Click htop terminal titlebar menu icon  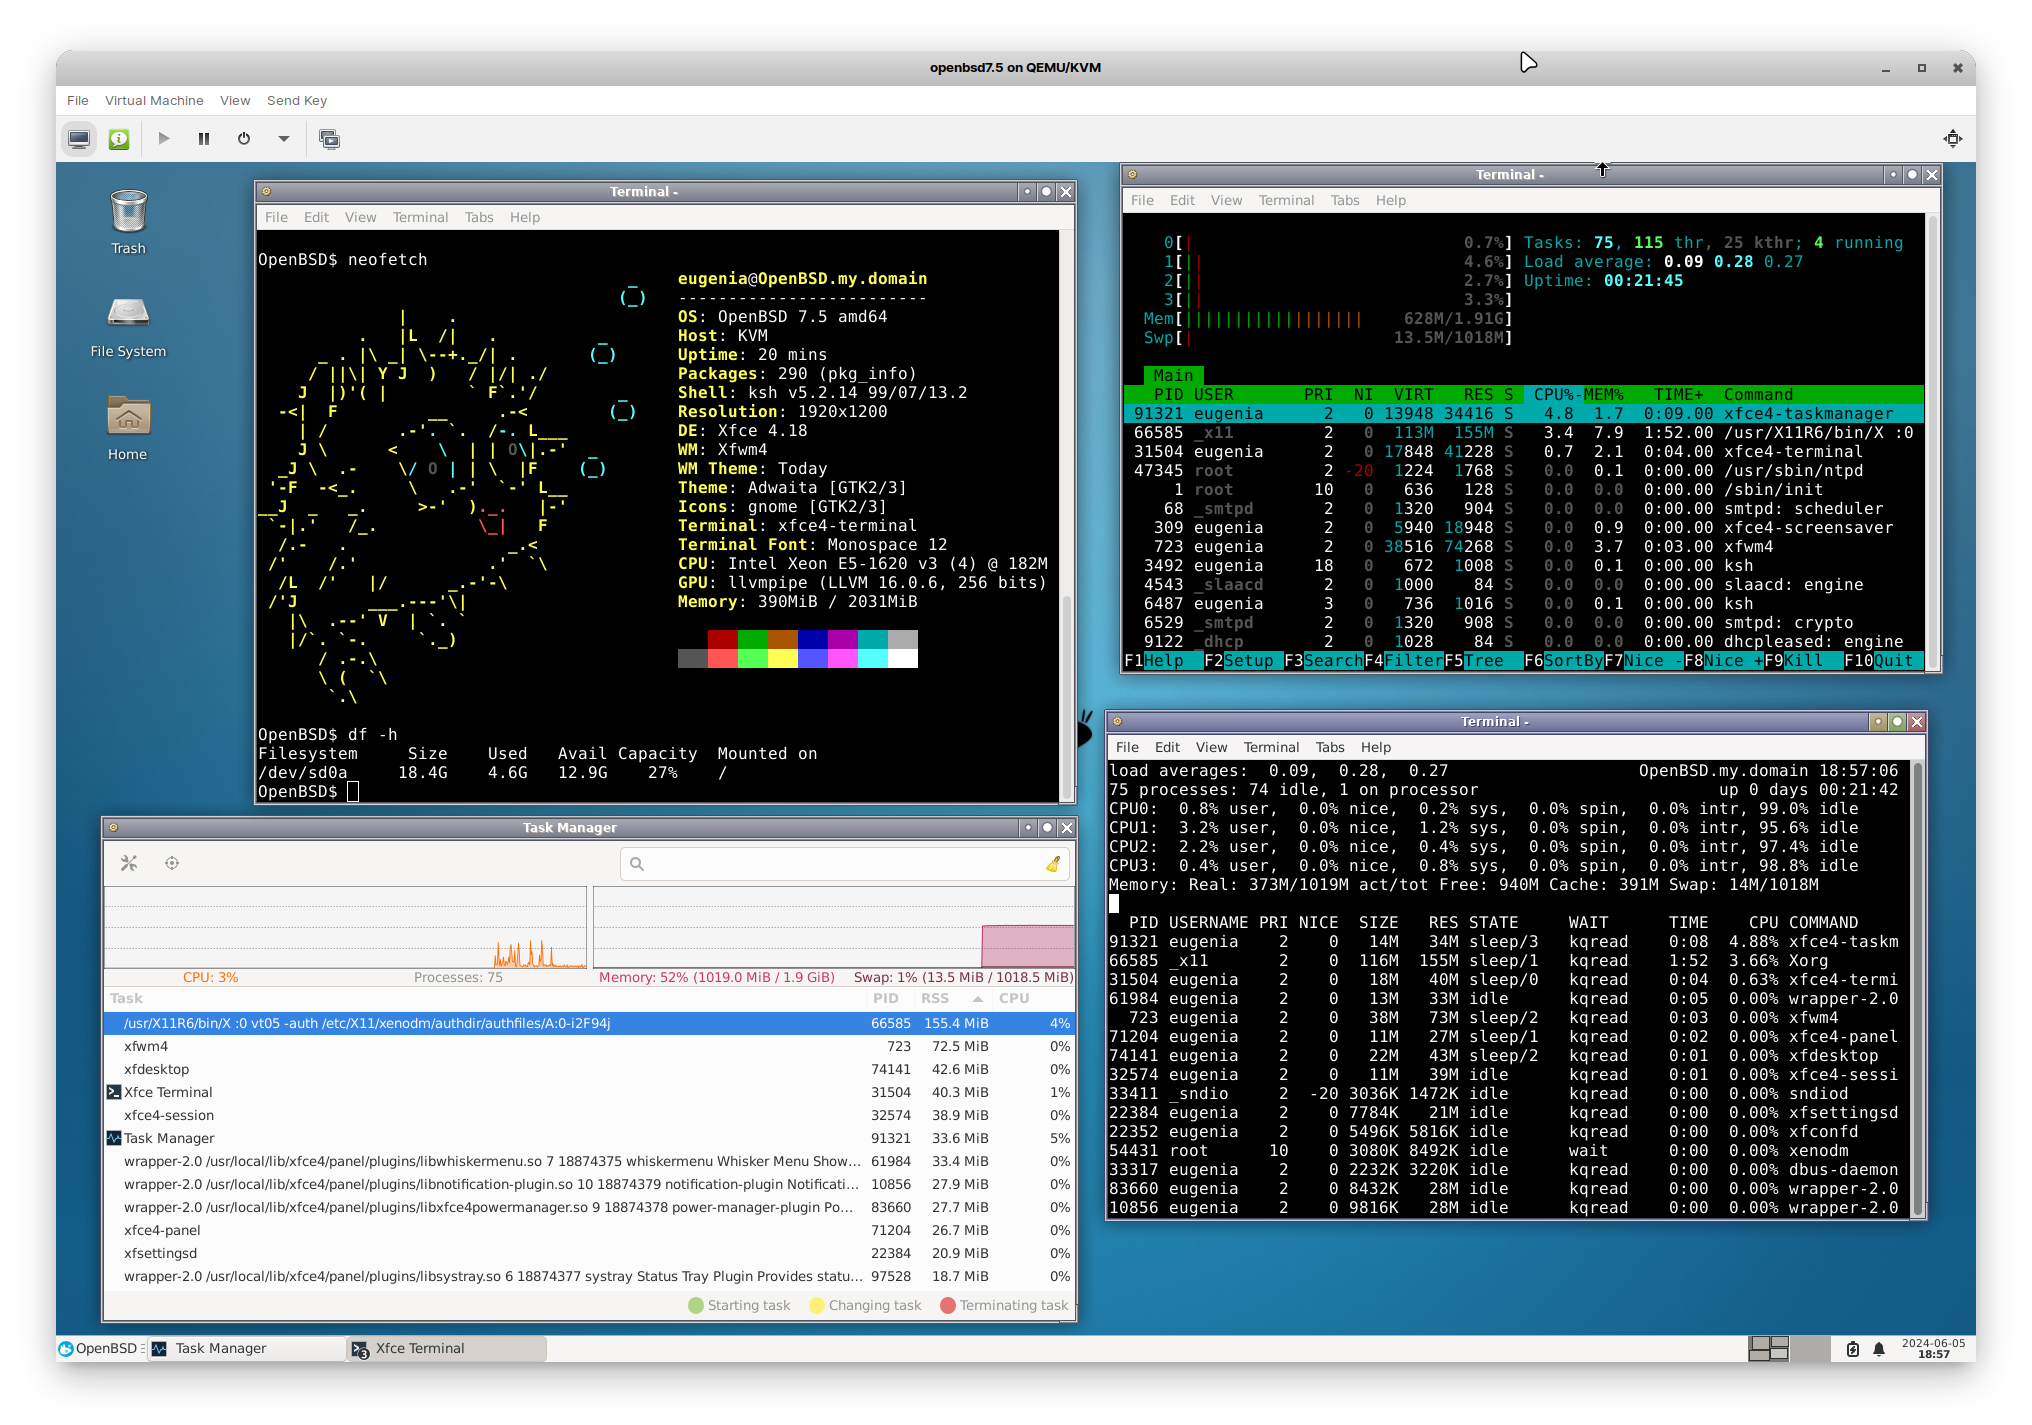pyautogui.click(x=1132, y=174)
